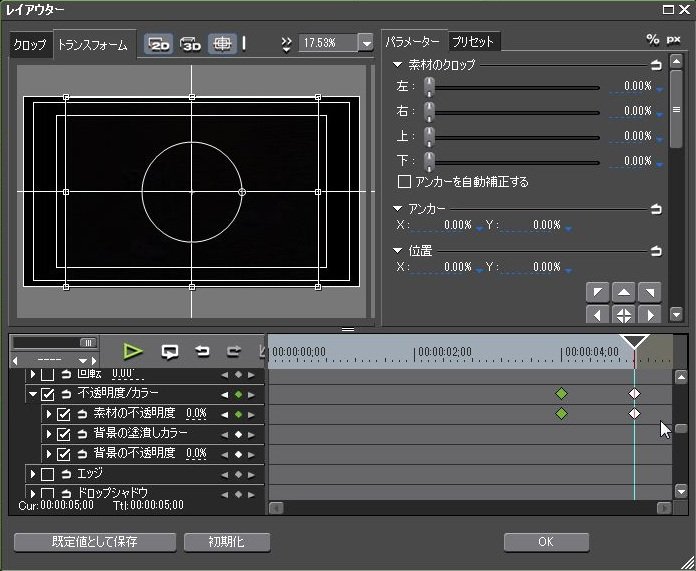Expand the 背景の塗潰しカラー row
The image size is (696, 571).
pos(49,434)
